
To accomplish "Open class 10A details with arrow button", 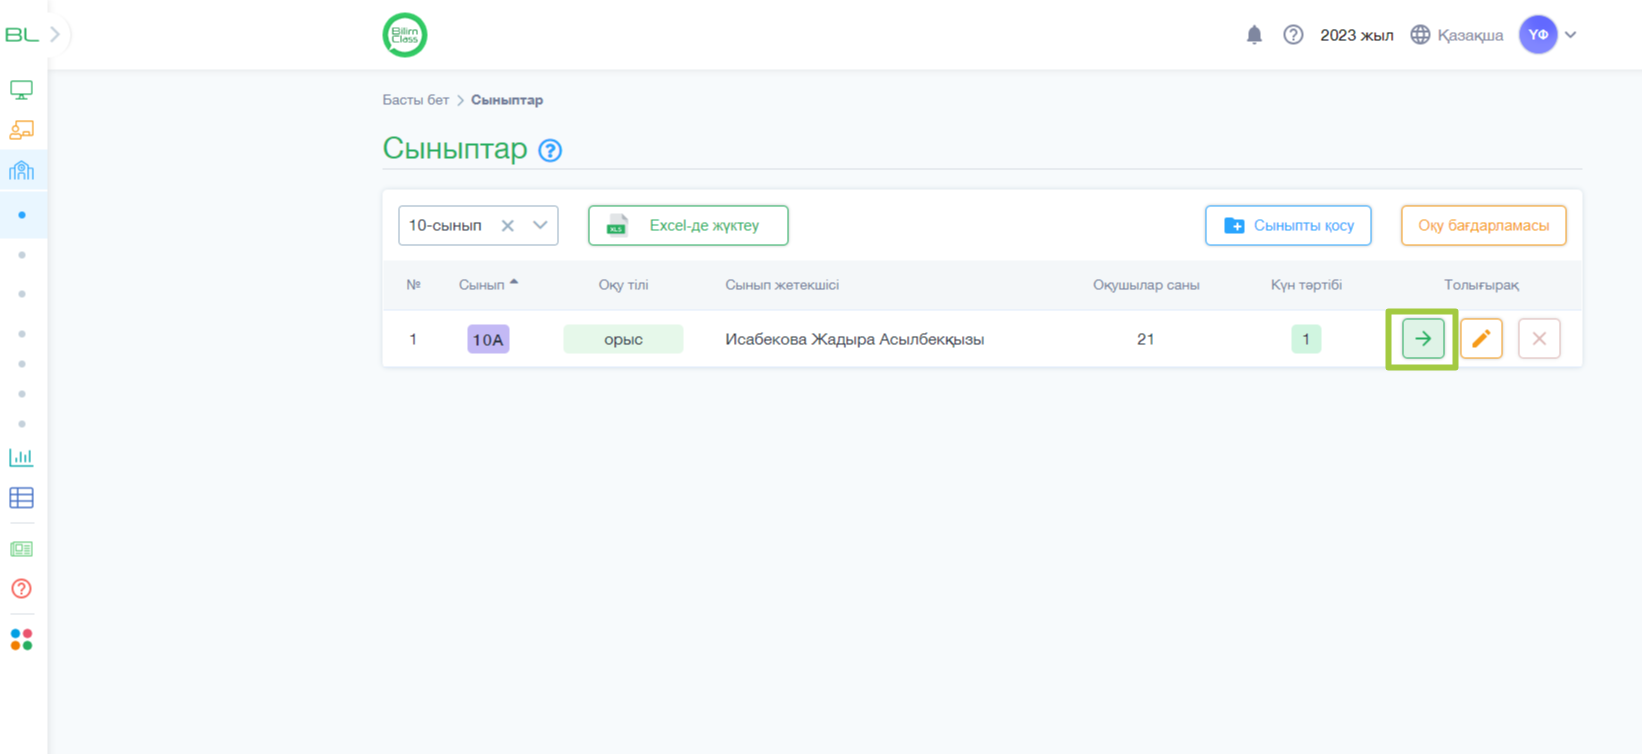I will [1422, 339].
